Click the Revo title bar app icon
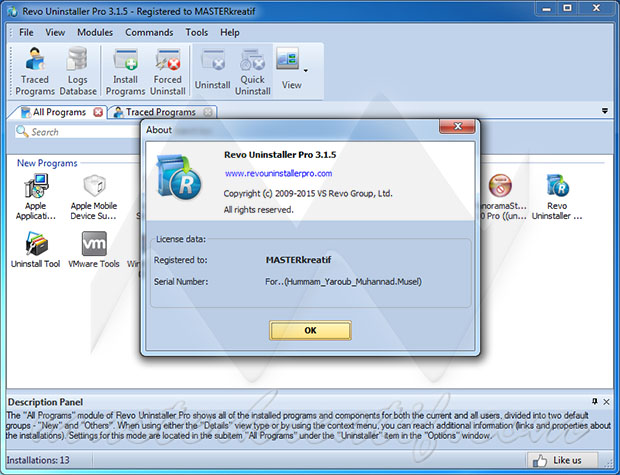The image size is (620, 475). click(13, 11)
